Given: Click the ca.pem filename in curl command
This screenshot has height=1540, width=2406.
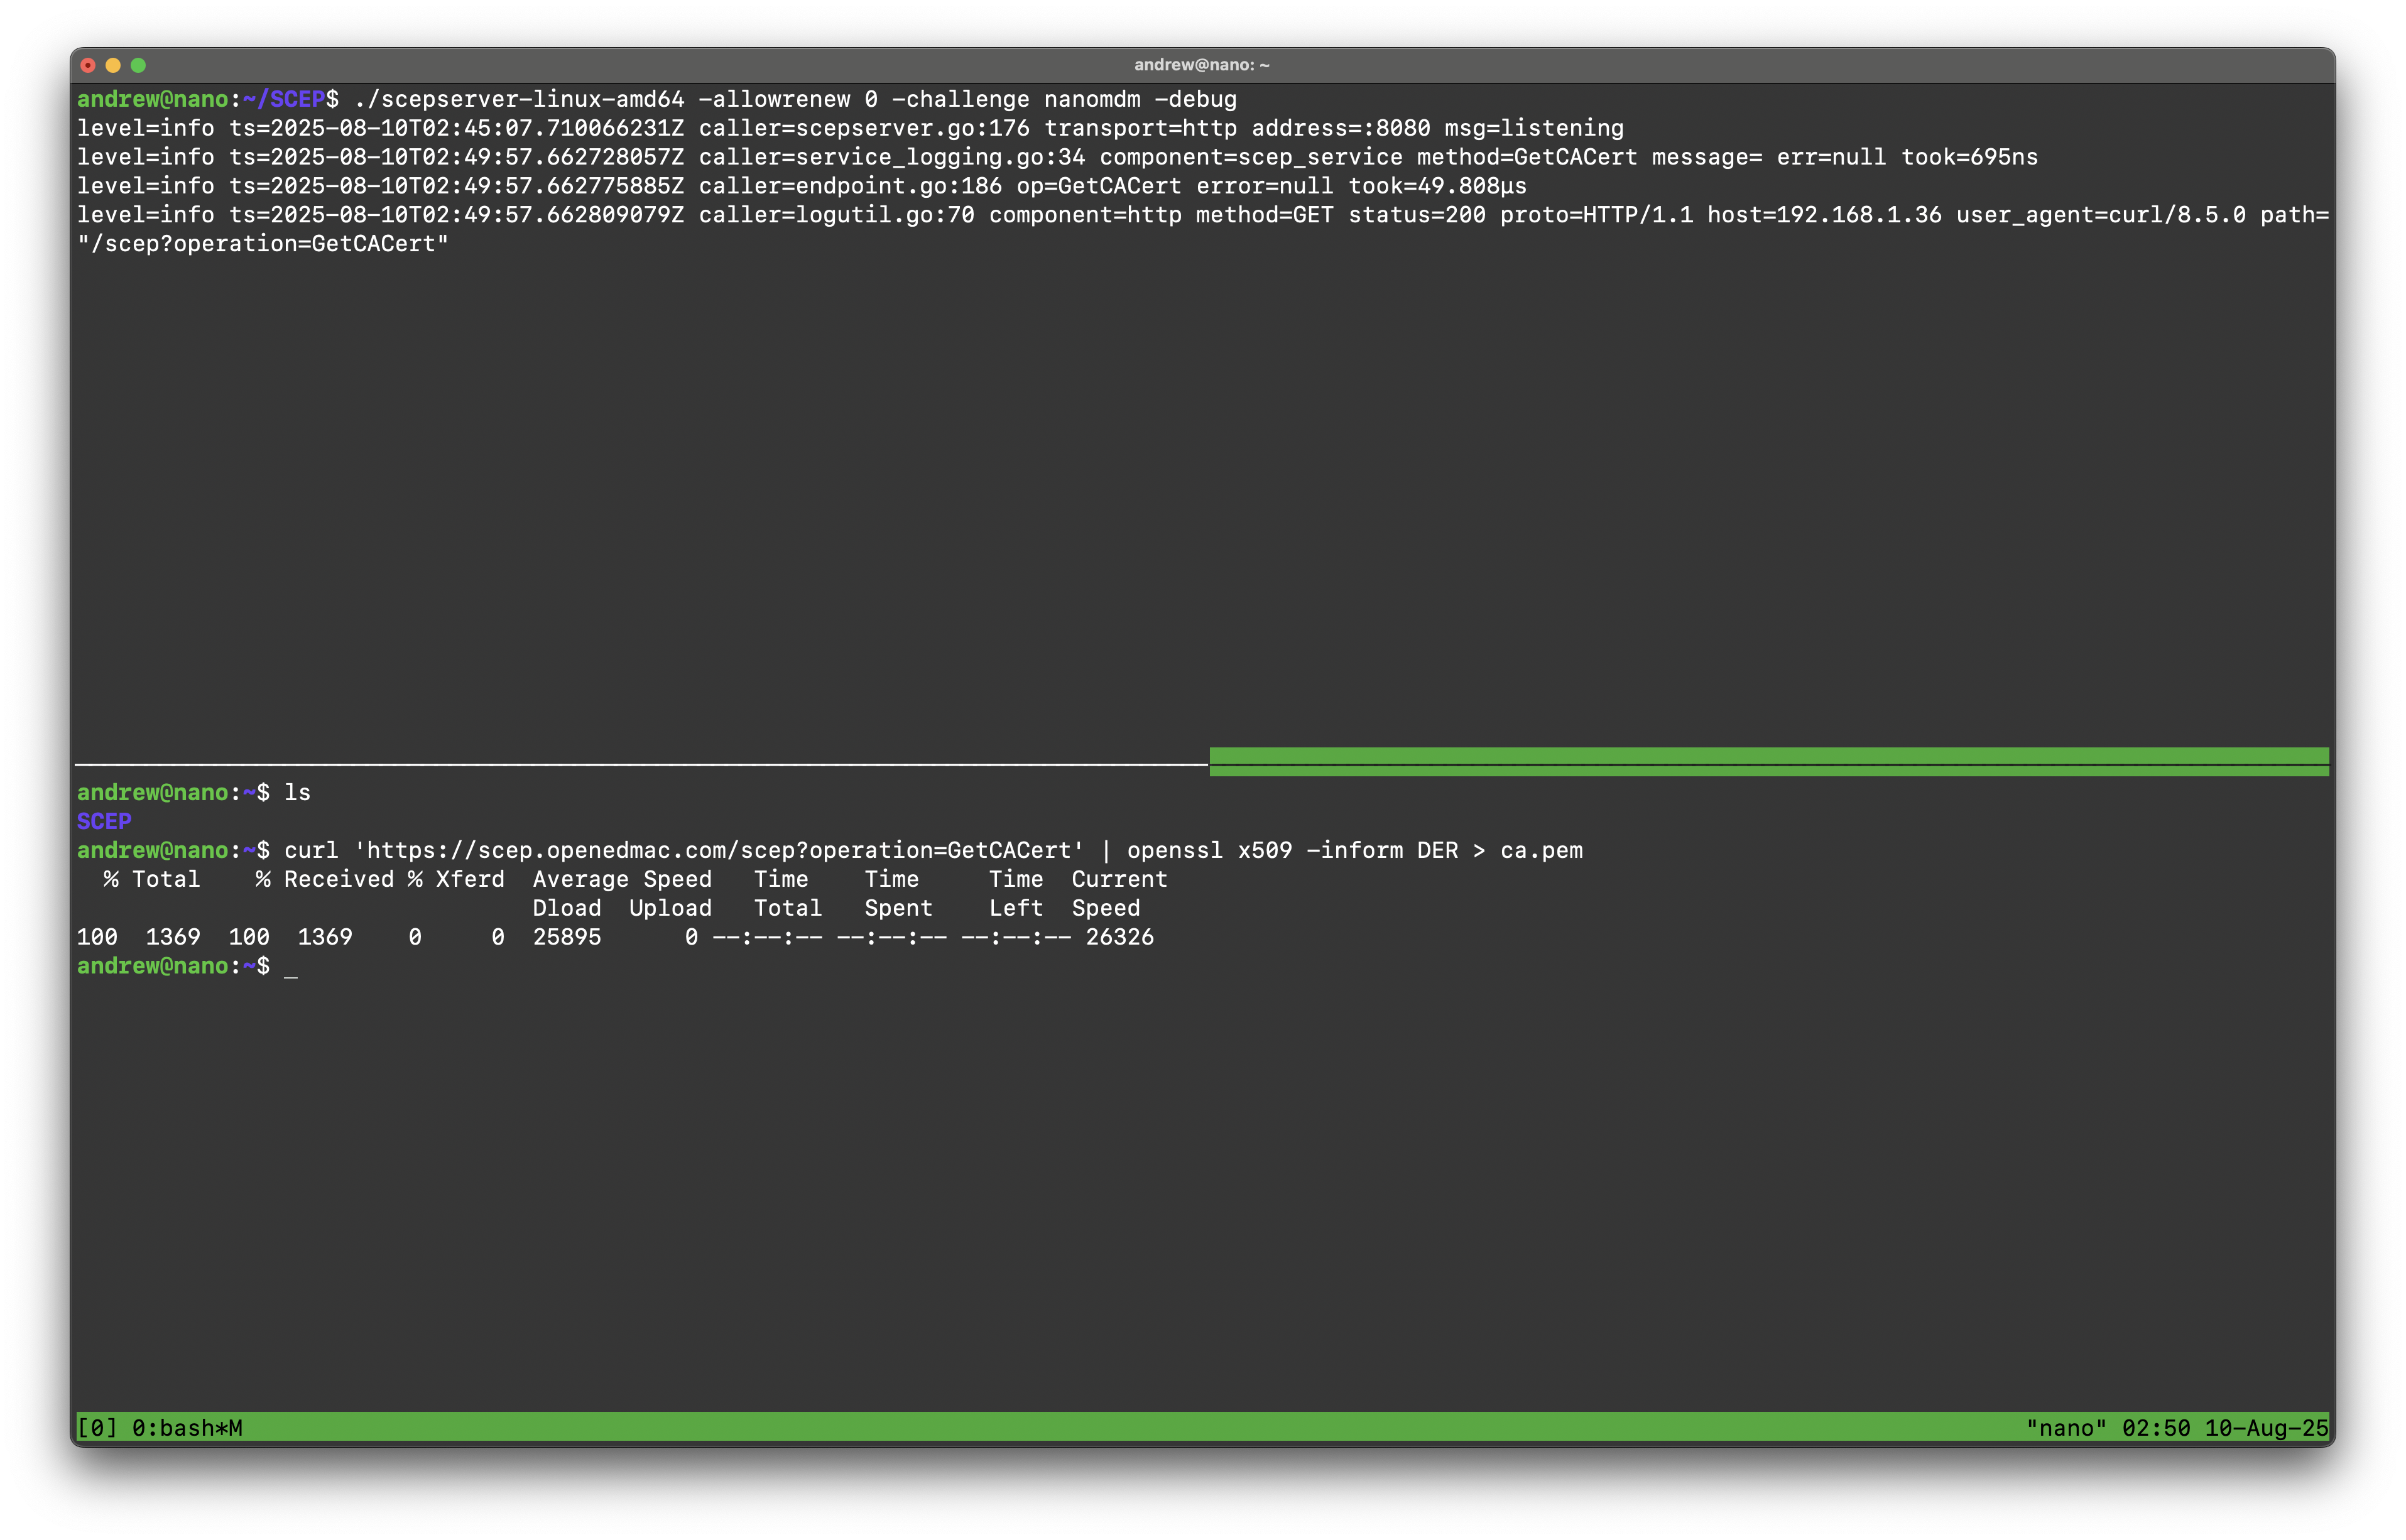Looking at the screenshot, I should pos(1541,850).
